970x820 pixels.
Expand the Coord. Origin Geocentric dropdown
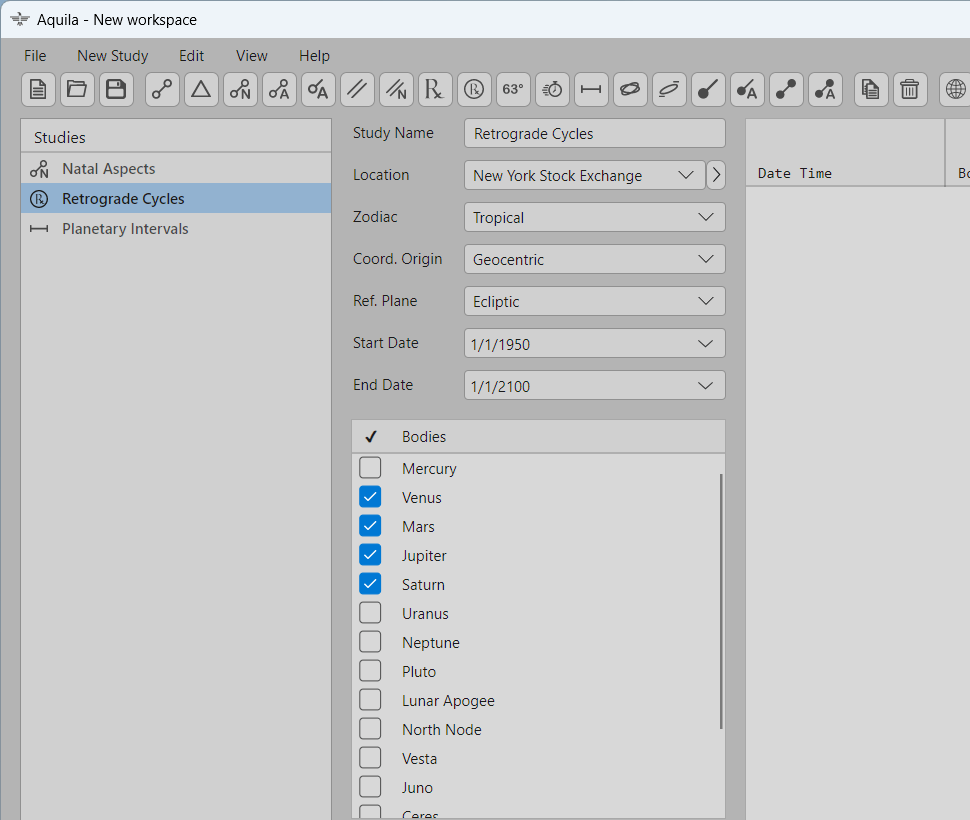coord(594,259)
